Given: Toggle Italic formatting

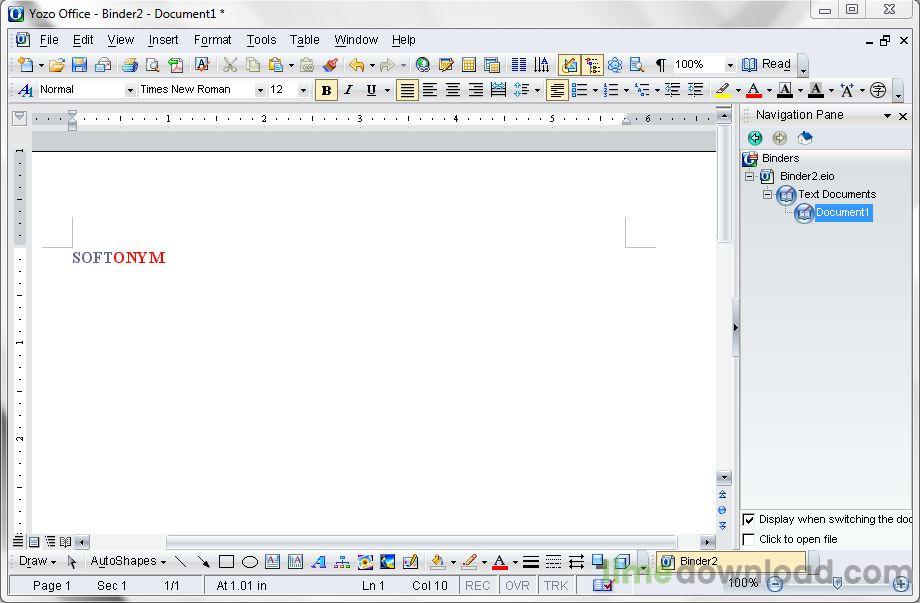Looking at the screenshot, I should pos(349,90).
